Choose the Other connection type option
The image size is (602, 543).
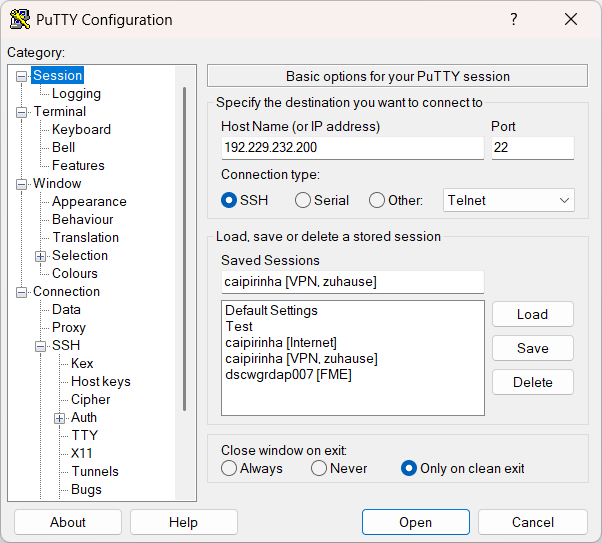coord(377,200)
